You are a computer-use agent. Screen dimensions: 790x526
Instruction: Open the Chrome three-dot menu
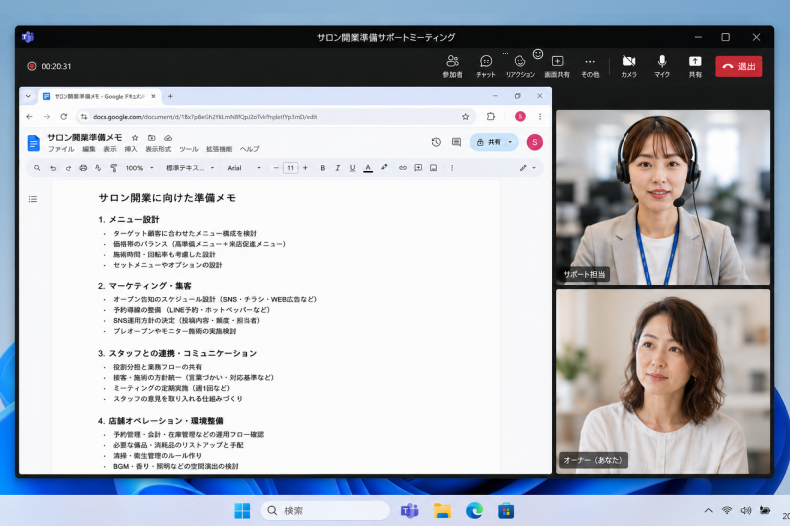tap(540, 116)
